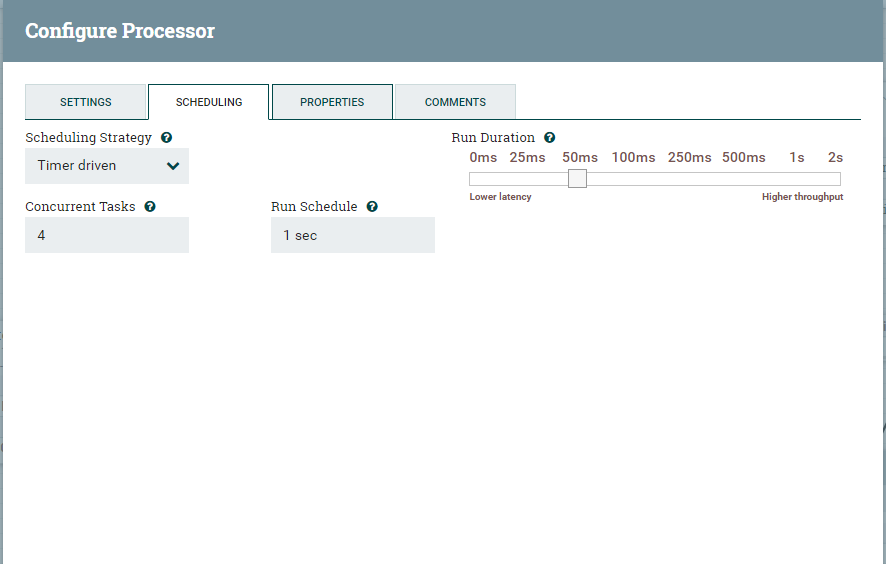Screen dimensions: 886x564
Task: Click the Run Duration slider handle
Action: (x=577, y=179)
